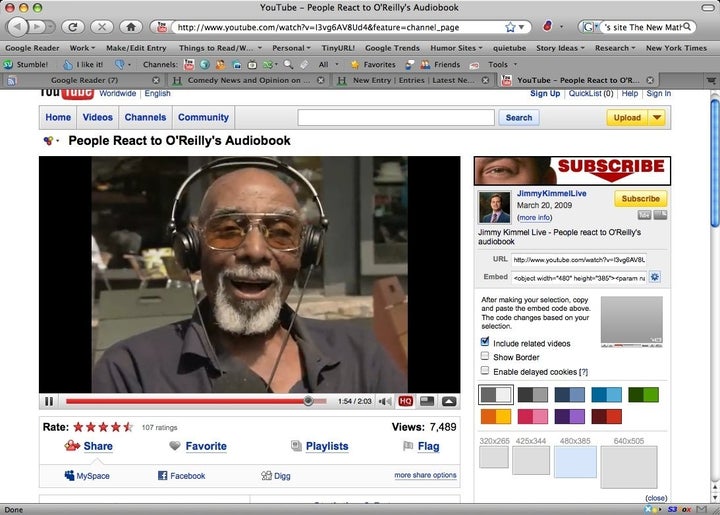This screenshot has height=515, width=720.
Task: Bookmark page with the star icon in address bar
Action: pyautogui.click(x=510, y=28)
